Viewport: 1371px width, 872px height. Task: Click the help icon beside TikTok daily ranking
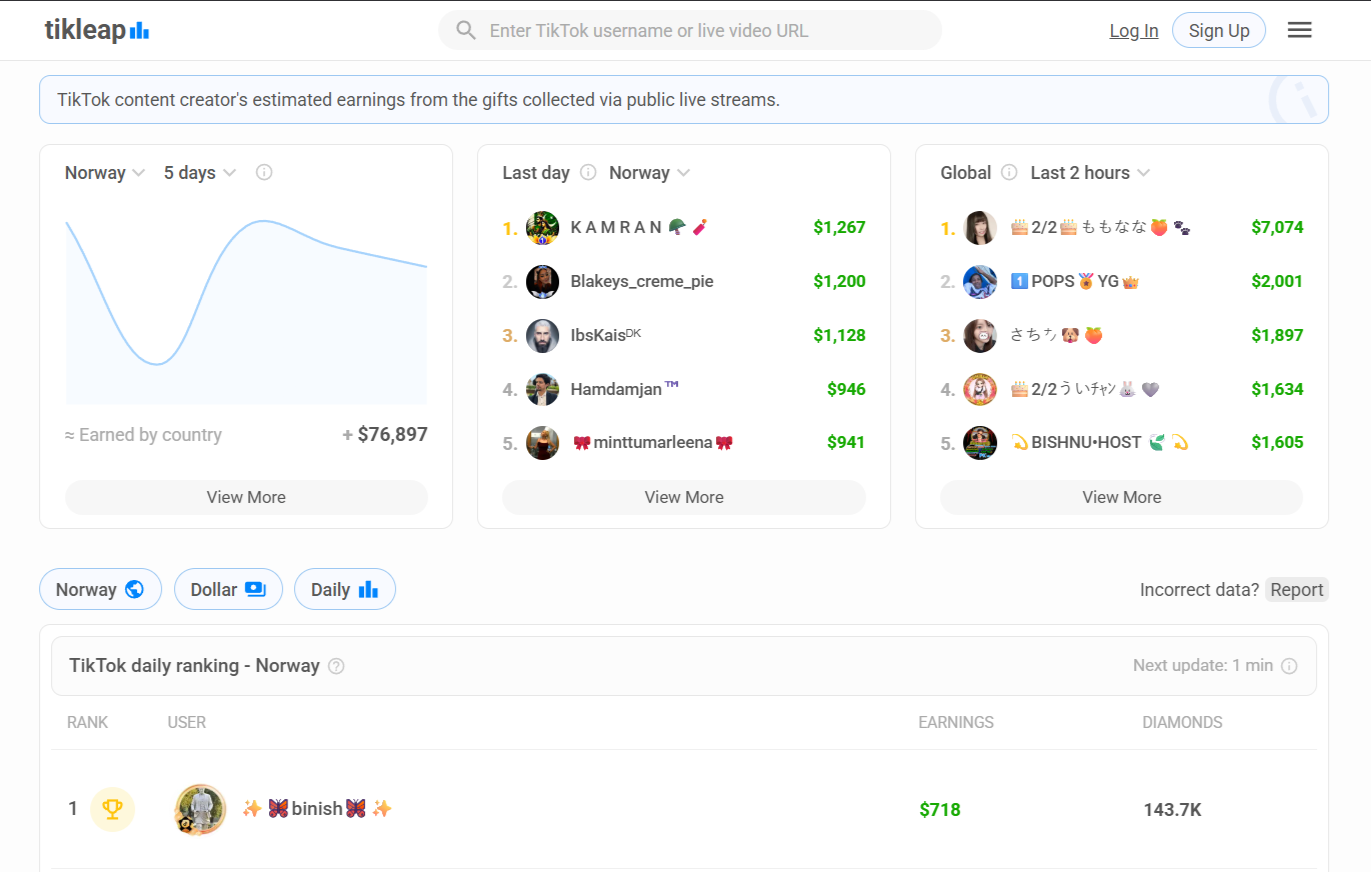point(336,666)
